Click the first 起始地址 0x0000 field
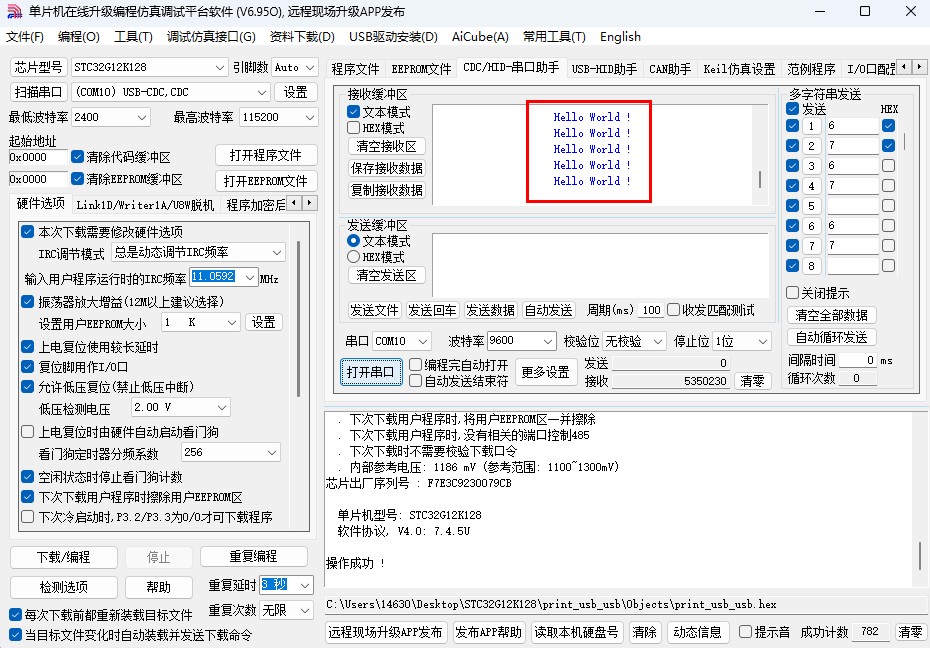 (x=38, y=157)
